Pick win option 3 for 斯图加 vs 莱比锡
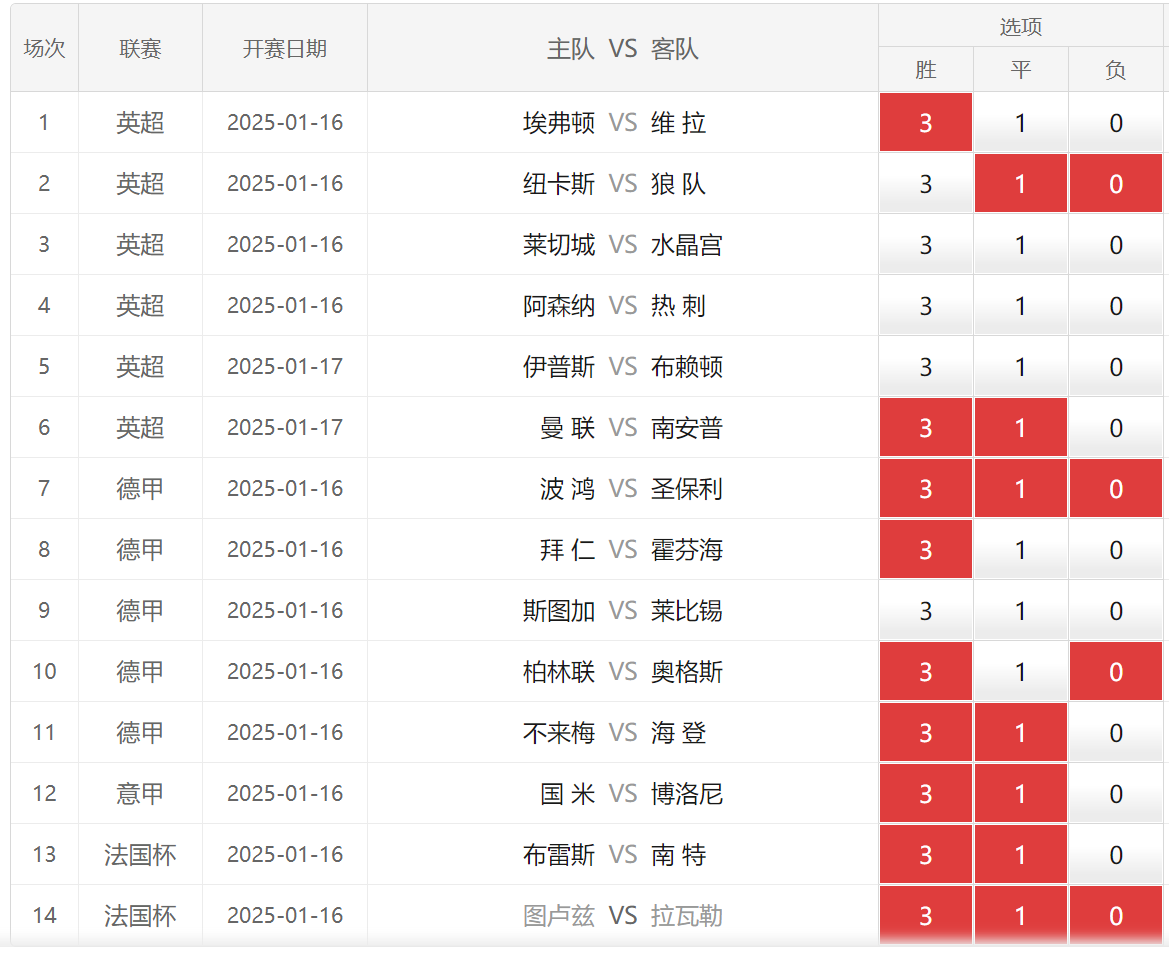 click(925, 611)
